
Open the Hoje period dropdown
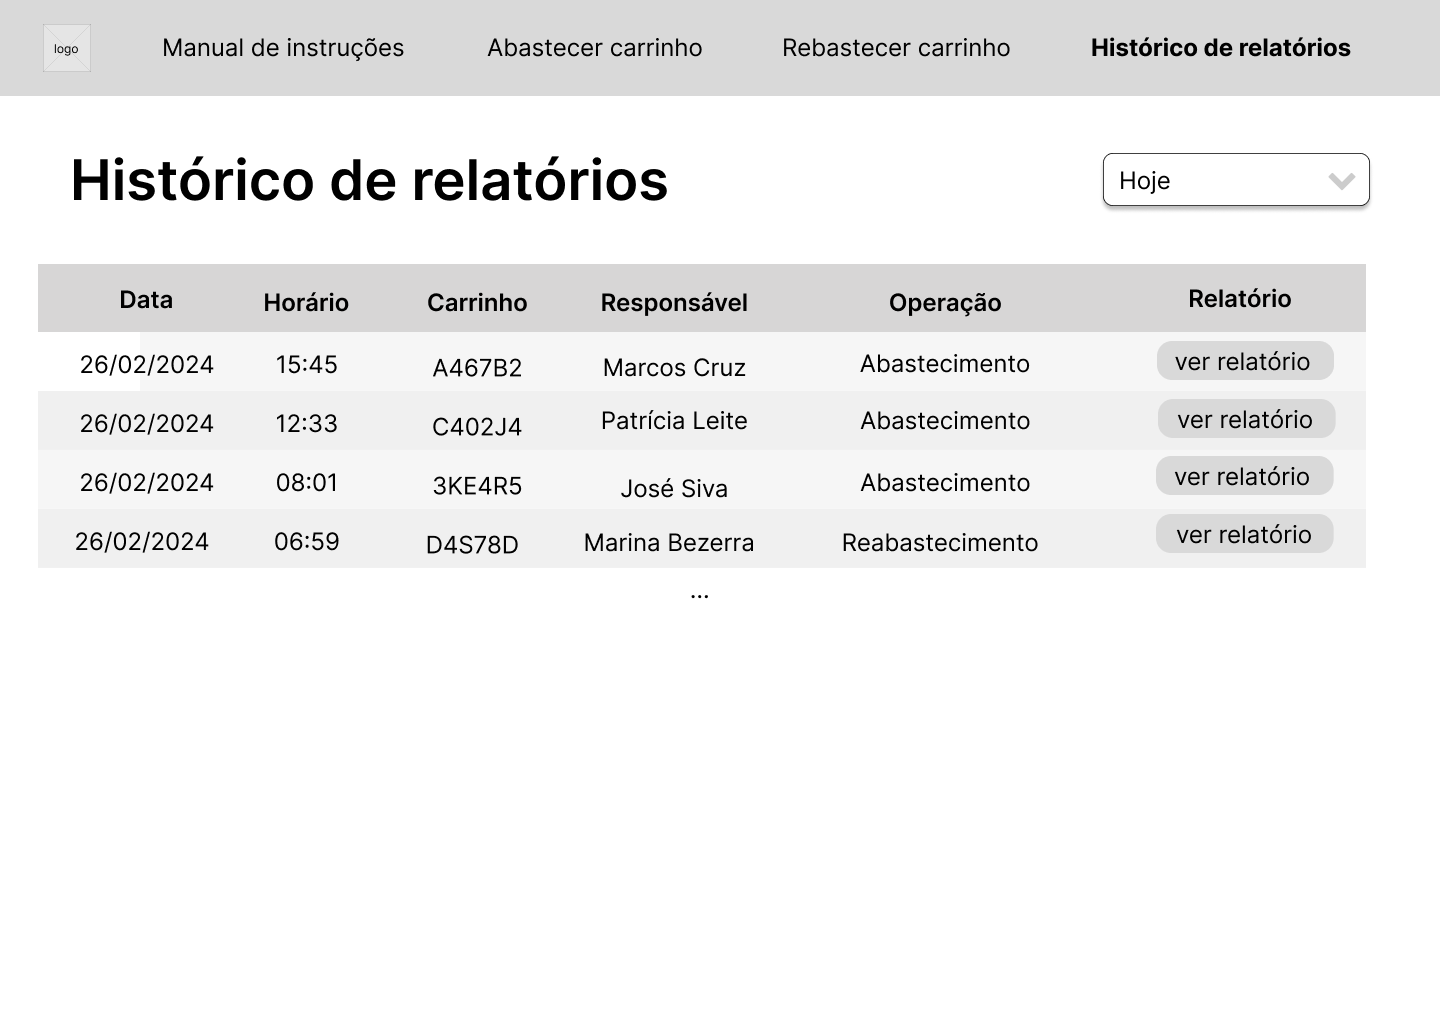(x=1236, y=180)
